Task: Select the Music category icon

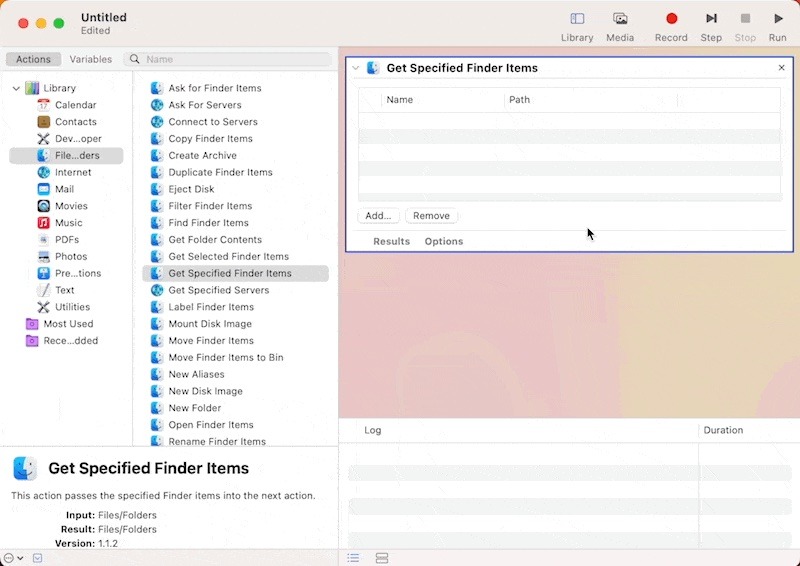Action: coord(44,223)
